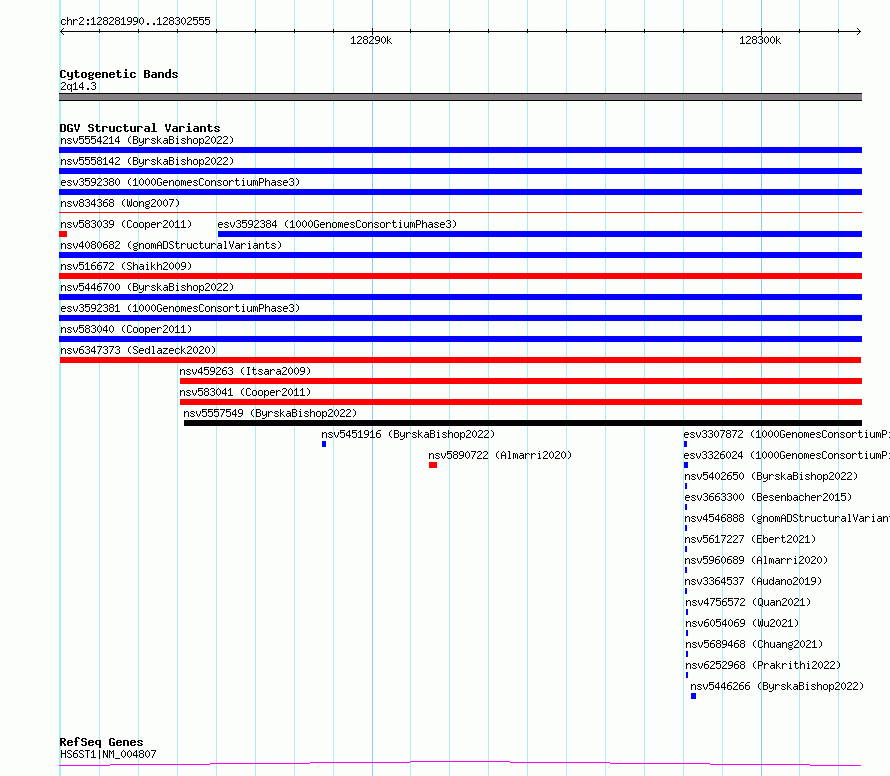The height and width of the screenshot is (776, 890).
Task: Open esv3592380 (1000GenomesConsortiumPhase3) variant
Action: pyautogui.click(x=180, y=182)
